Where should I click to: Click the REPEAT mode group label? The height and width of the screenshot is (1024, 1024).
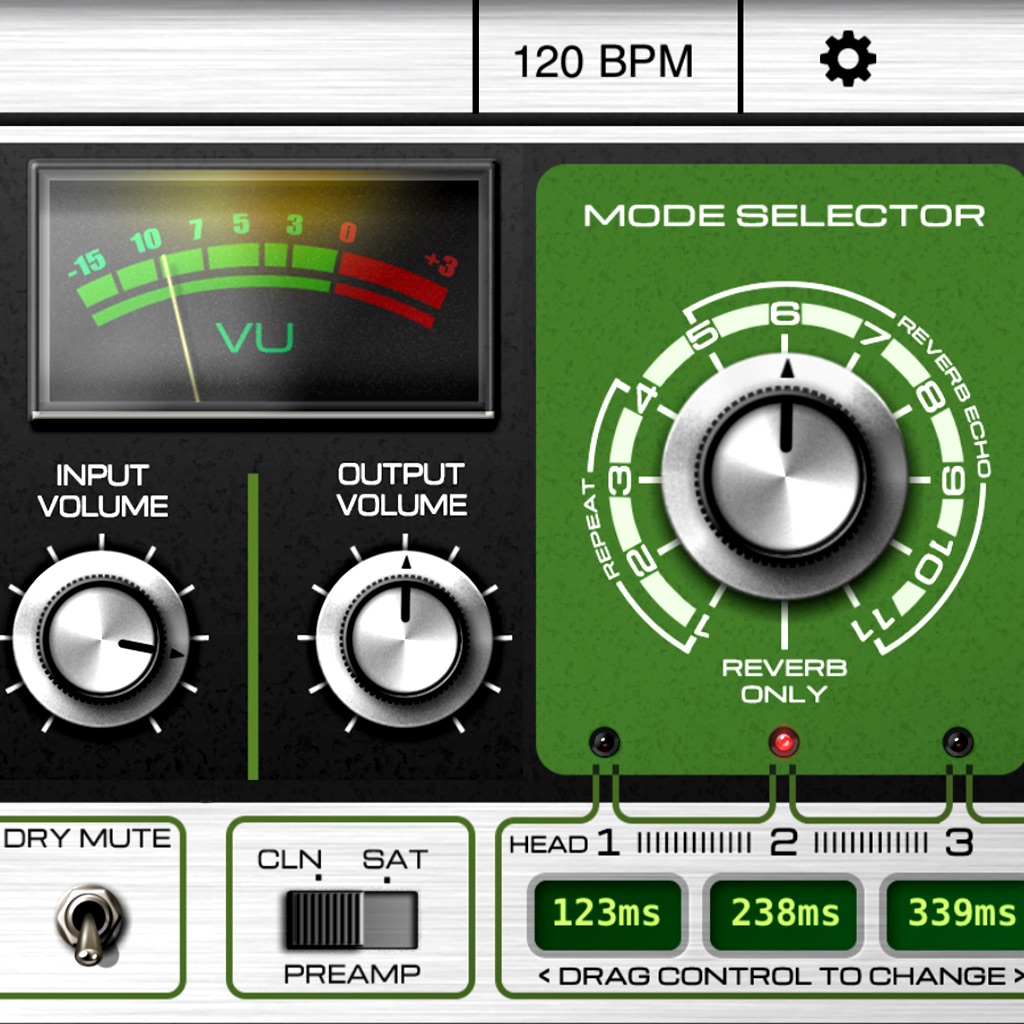point(598,530)
